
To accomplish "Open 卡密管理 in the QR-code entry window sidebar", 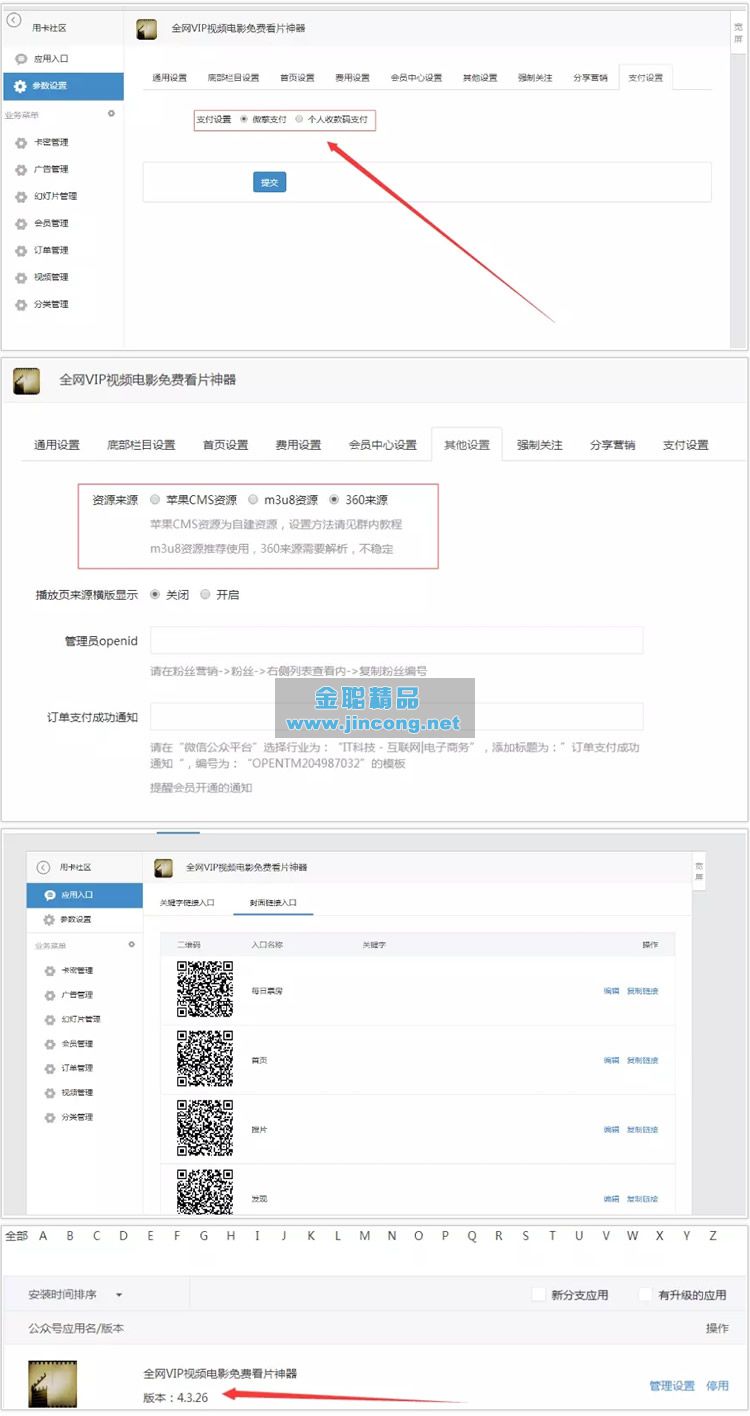I will coord(76,971).
